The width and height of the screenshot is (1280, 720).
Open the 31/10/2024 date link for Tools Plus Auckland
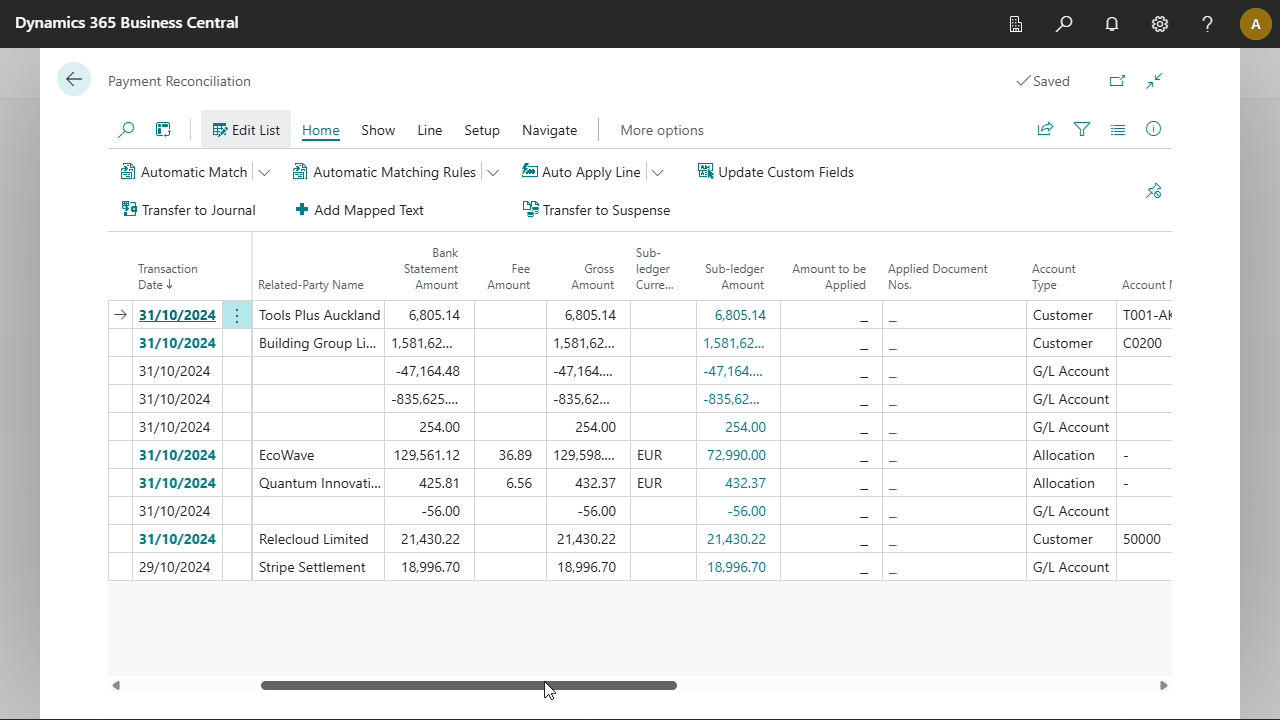(177, 315)
